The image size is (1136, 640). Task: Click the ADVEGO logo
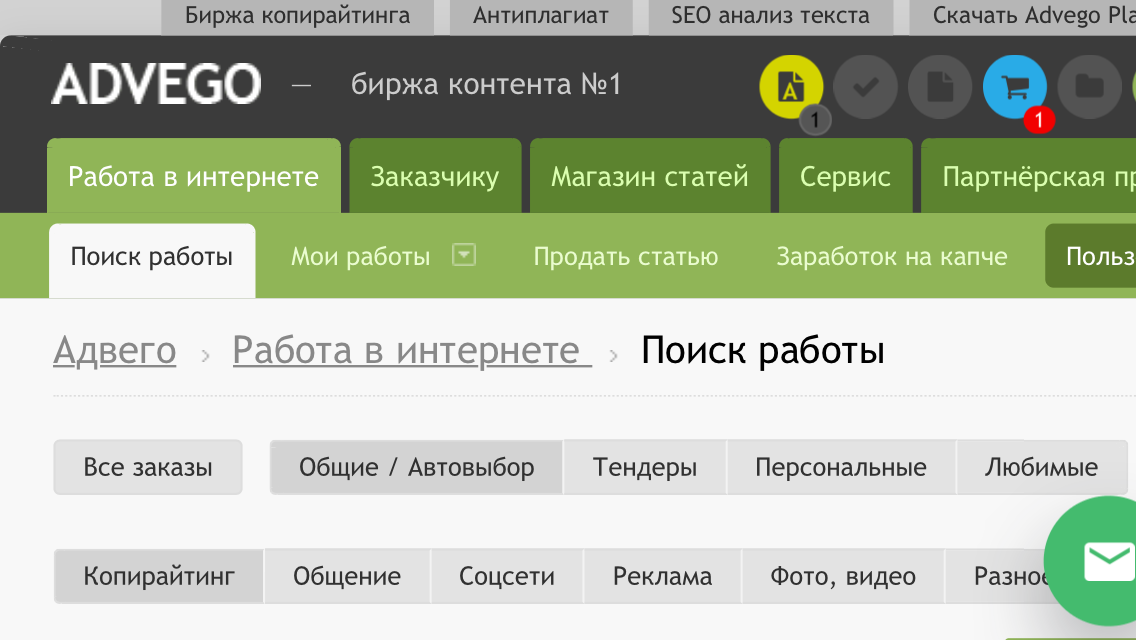tap(156, 84)
